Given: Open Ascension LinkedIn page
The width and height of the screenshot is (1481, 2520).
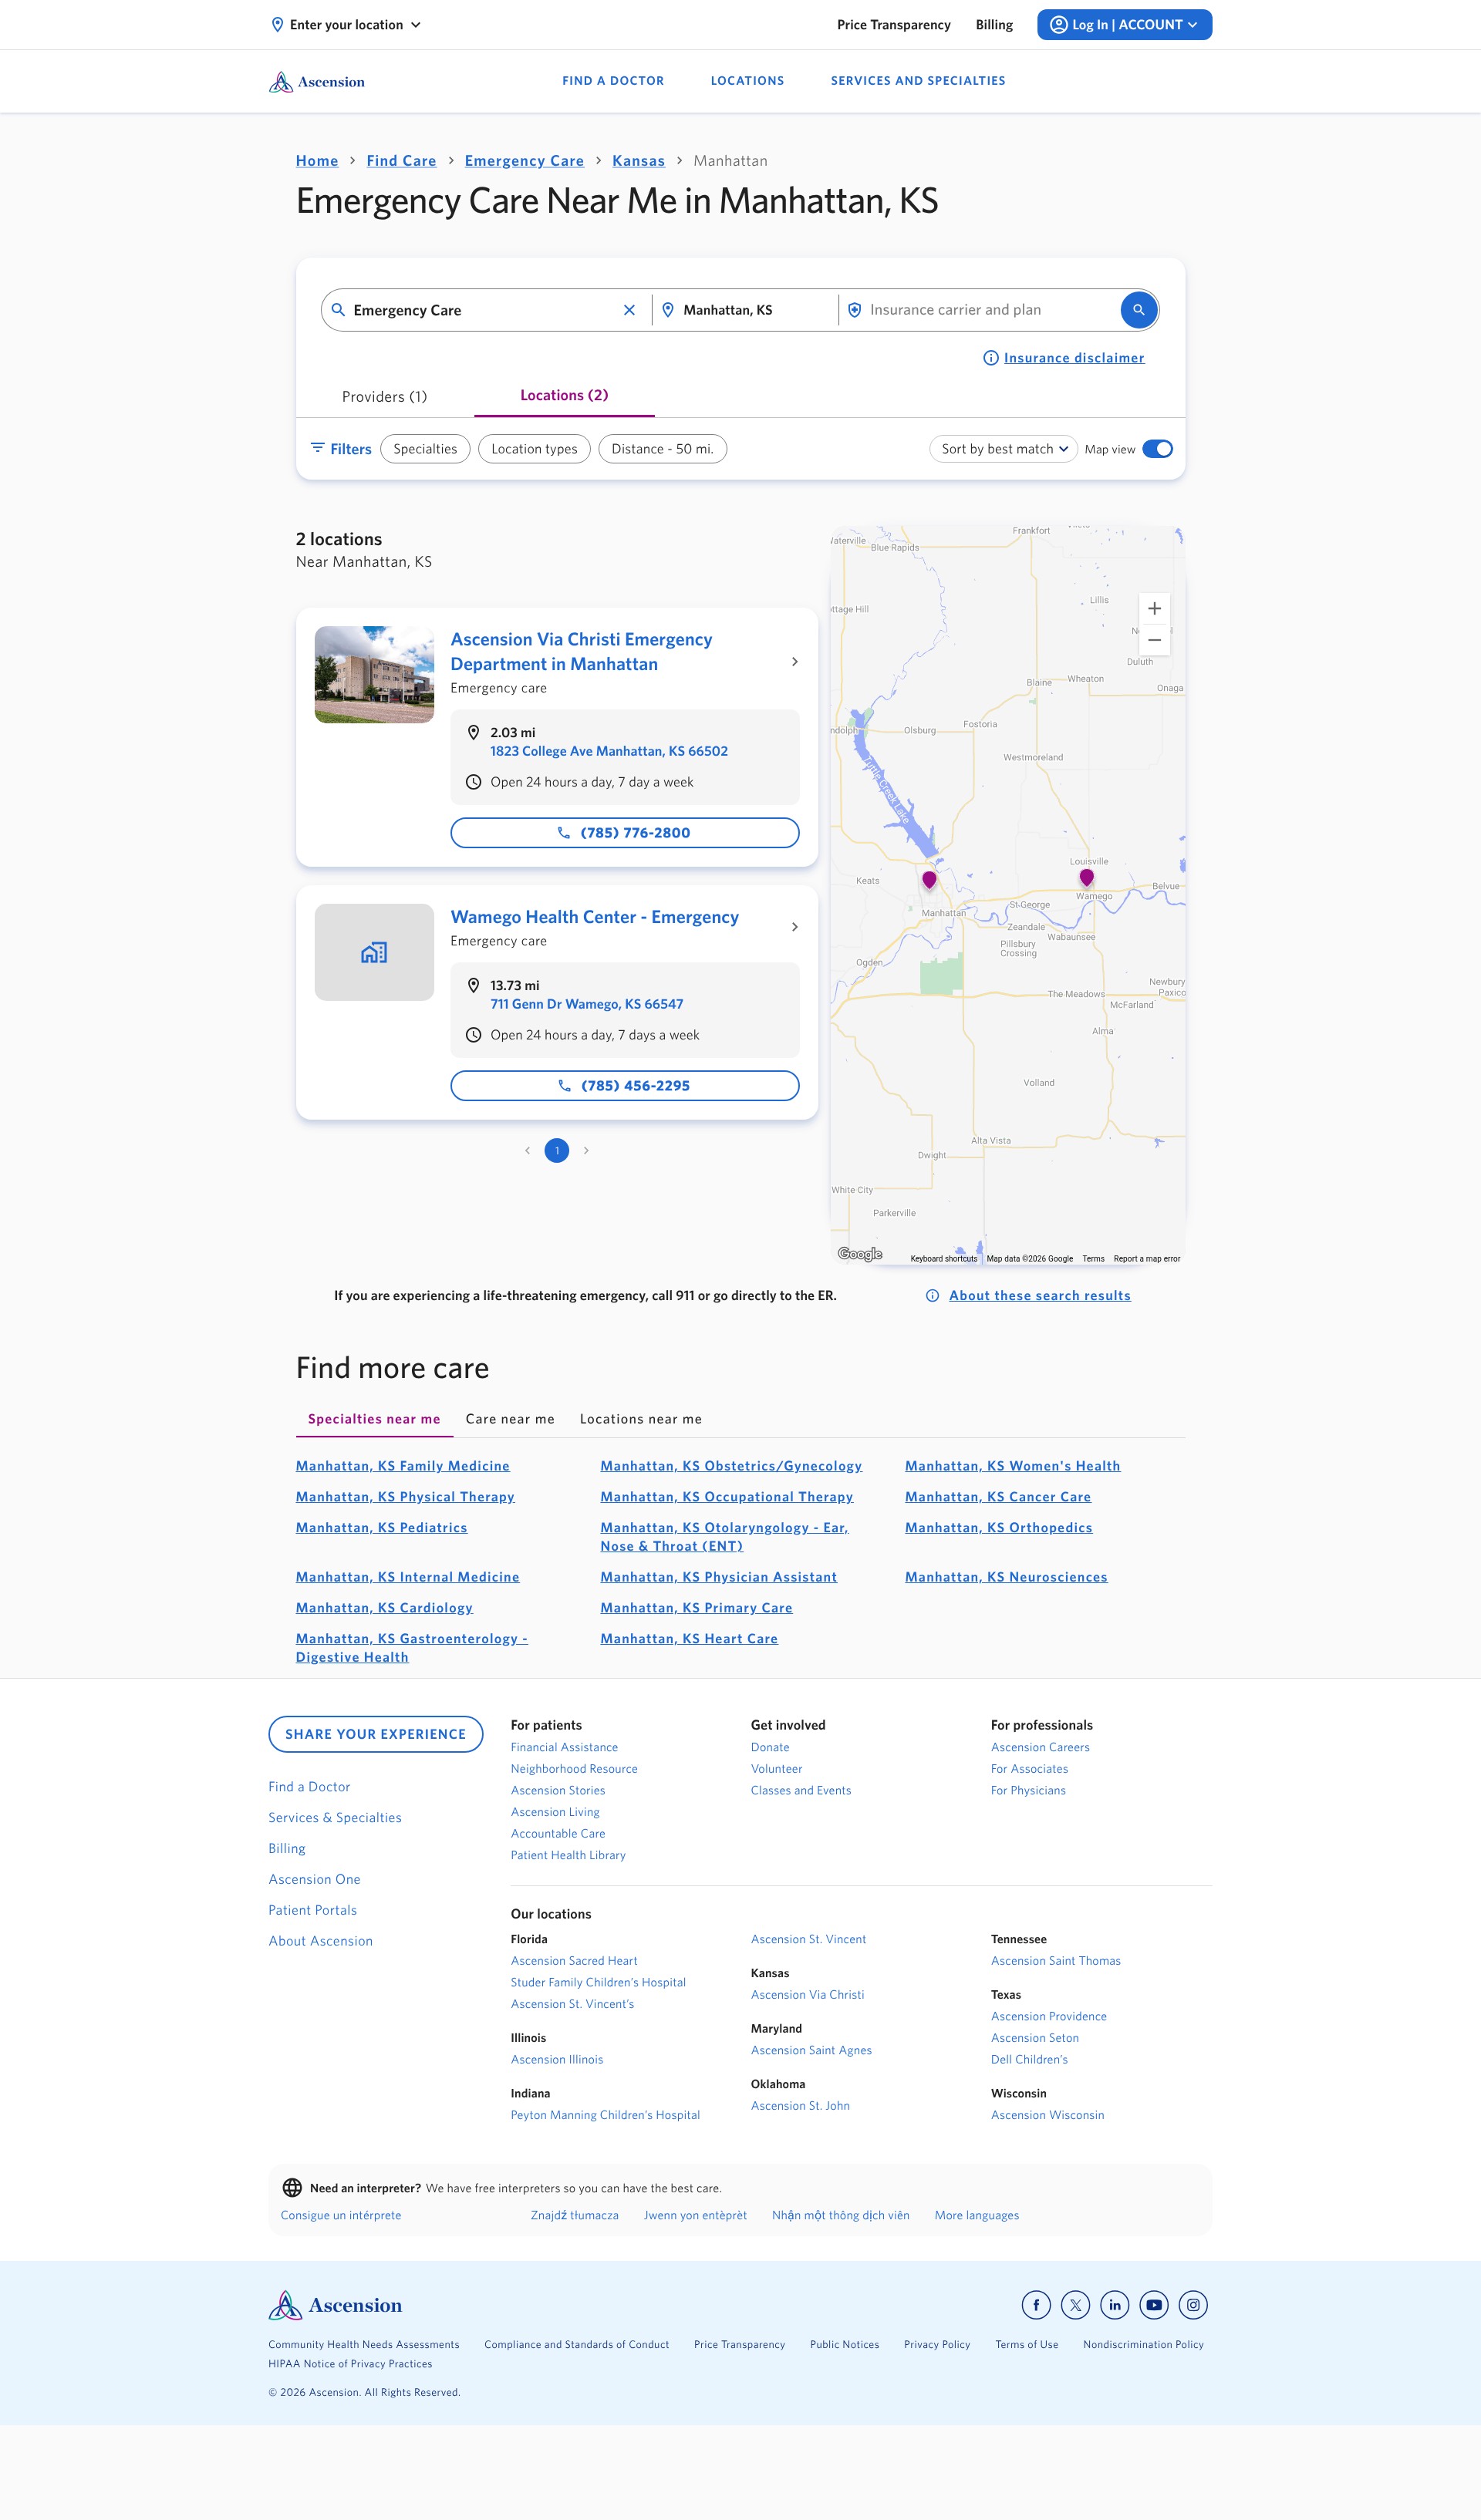Looking at the screenshot, I should click(x=1114, y=2304).
